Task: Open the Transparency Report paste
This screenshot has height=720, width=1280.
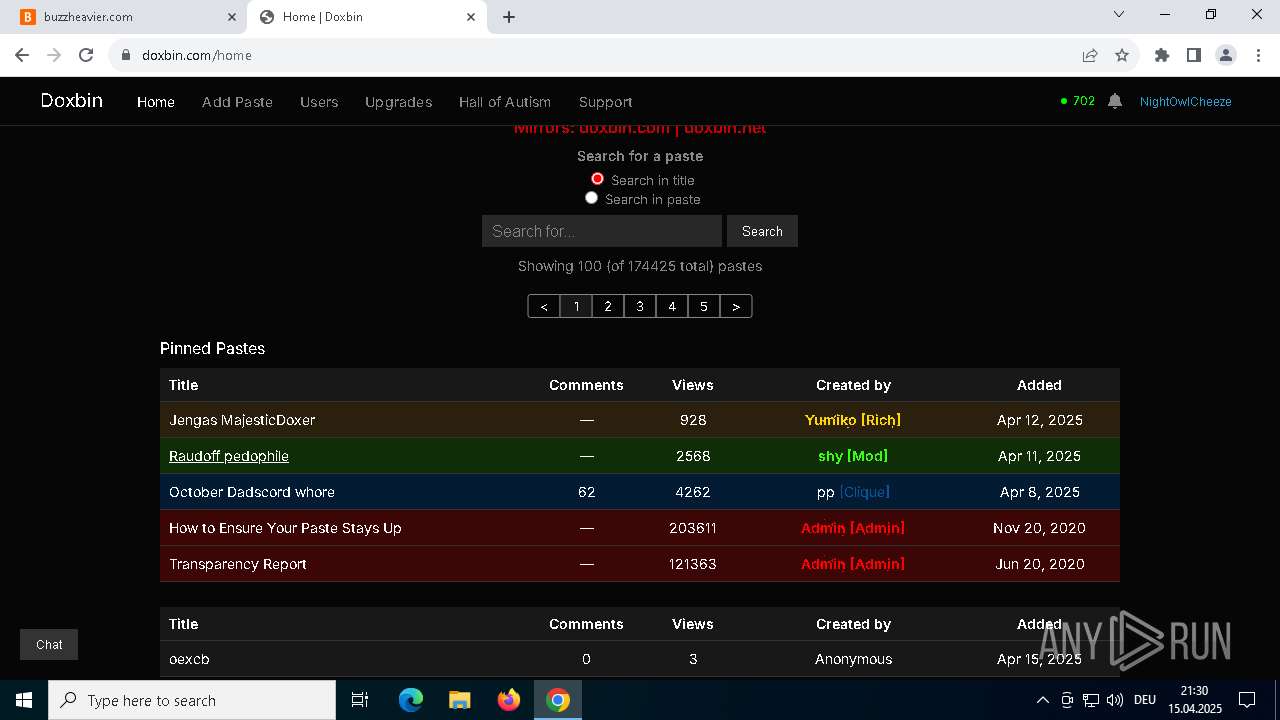Action: [238, 564]
